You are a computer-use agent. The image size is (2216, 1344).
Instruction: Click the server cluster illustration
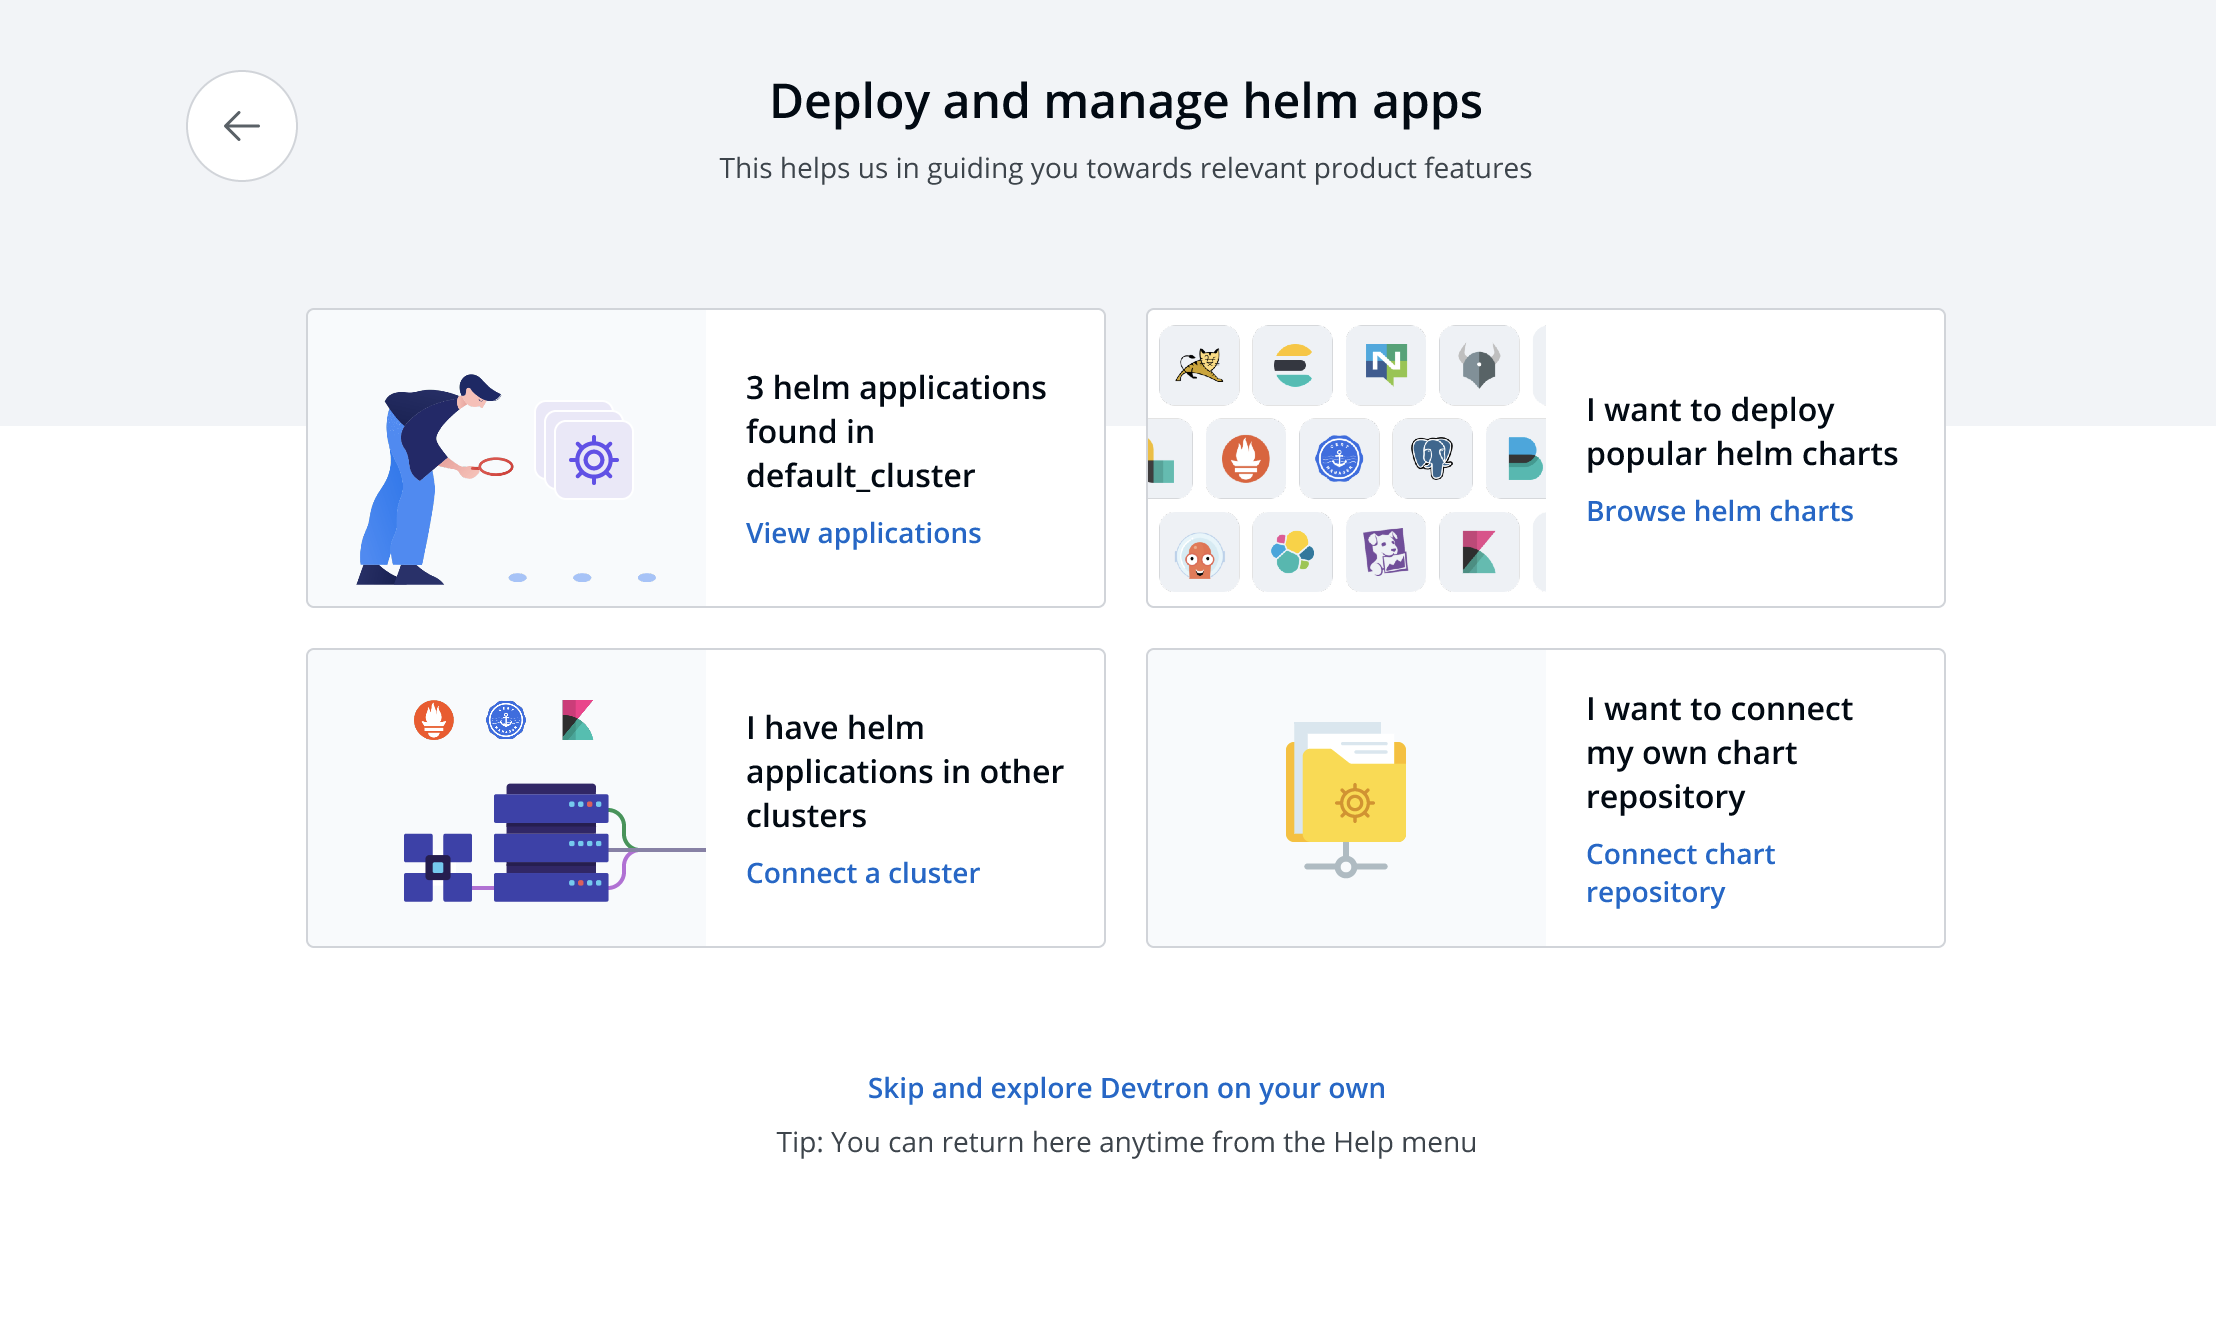pos(550,842)
